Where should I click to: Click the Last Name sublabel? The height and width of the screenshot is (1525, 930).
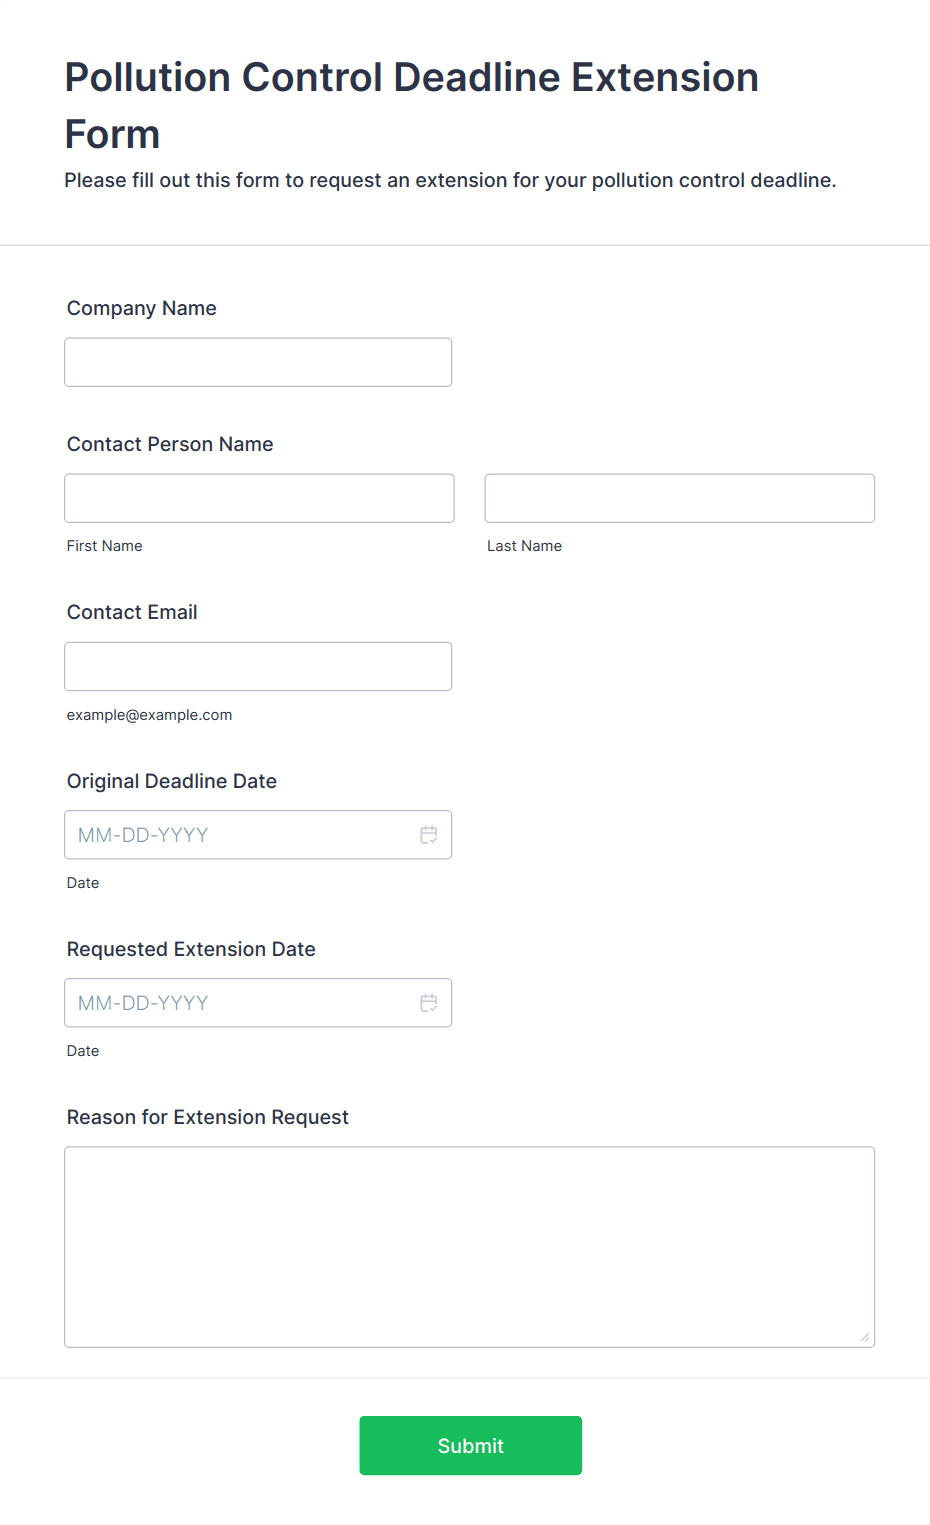(x=525, y=546)
